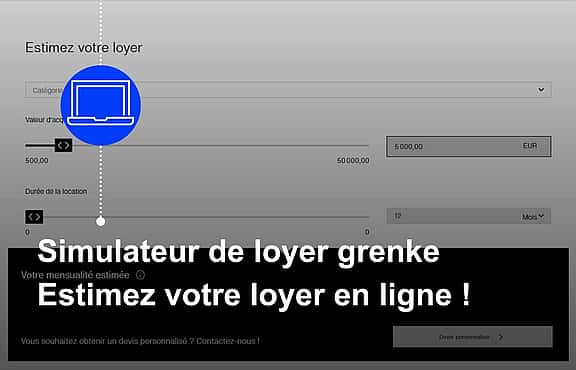Click the blue laptop circle icon
Image resolution: width=576 pixels, height=370 pixels.
pos(101,105)
